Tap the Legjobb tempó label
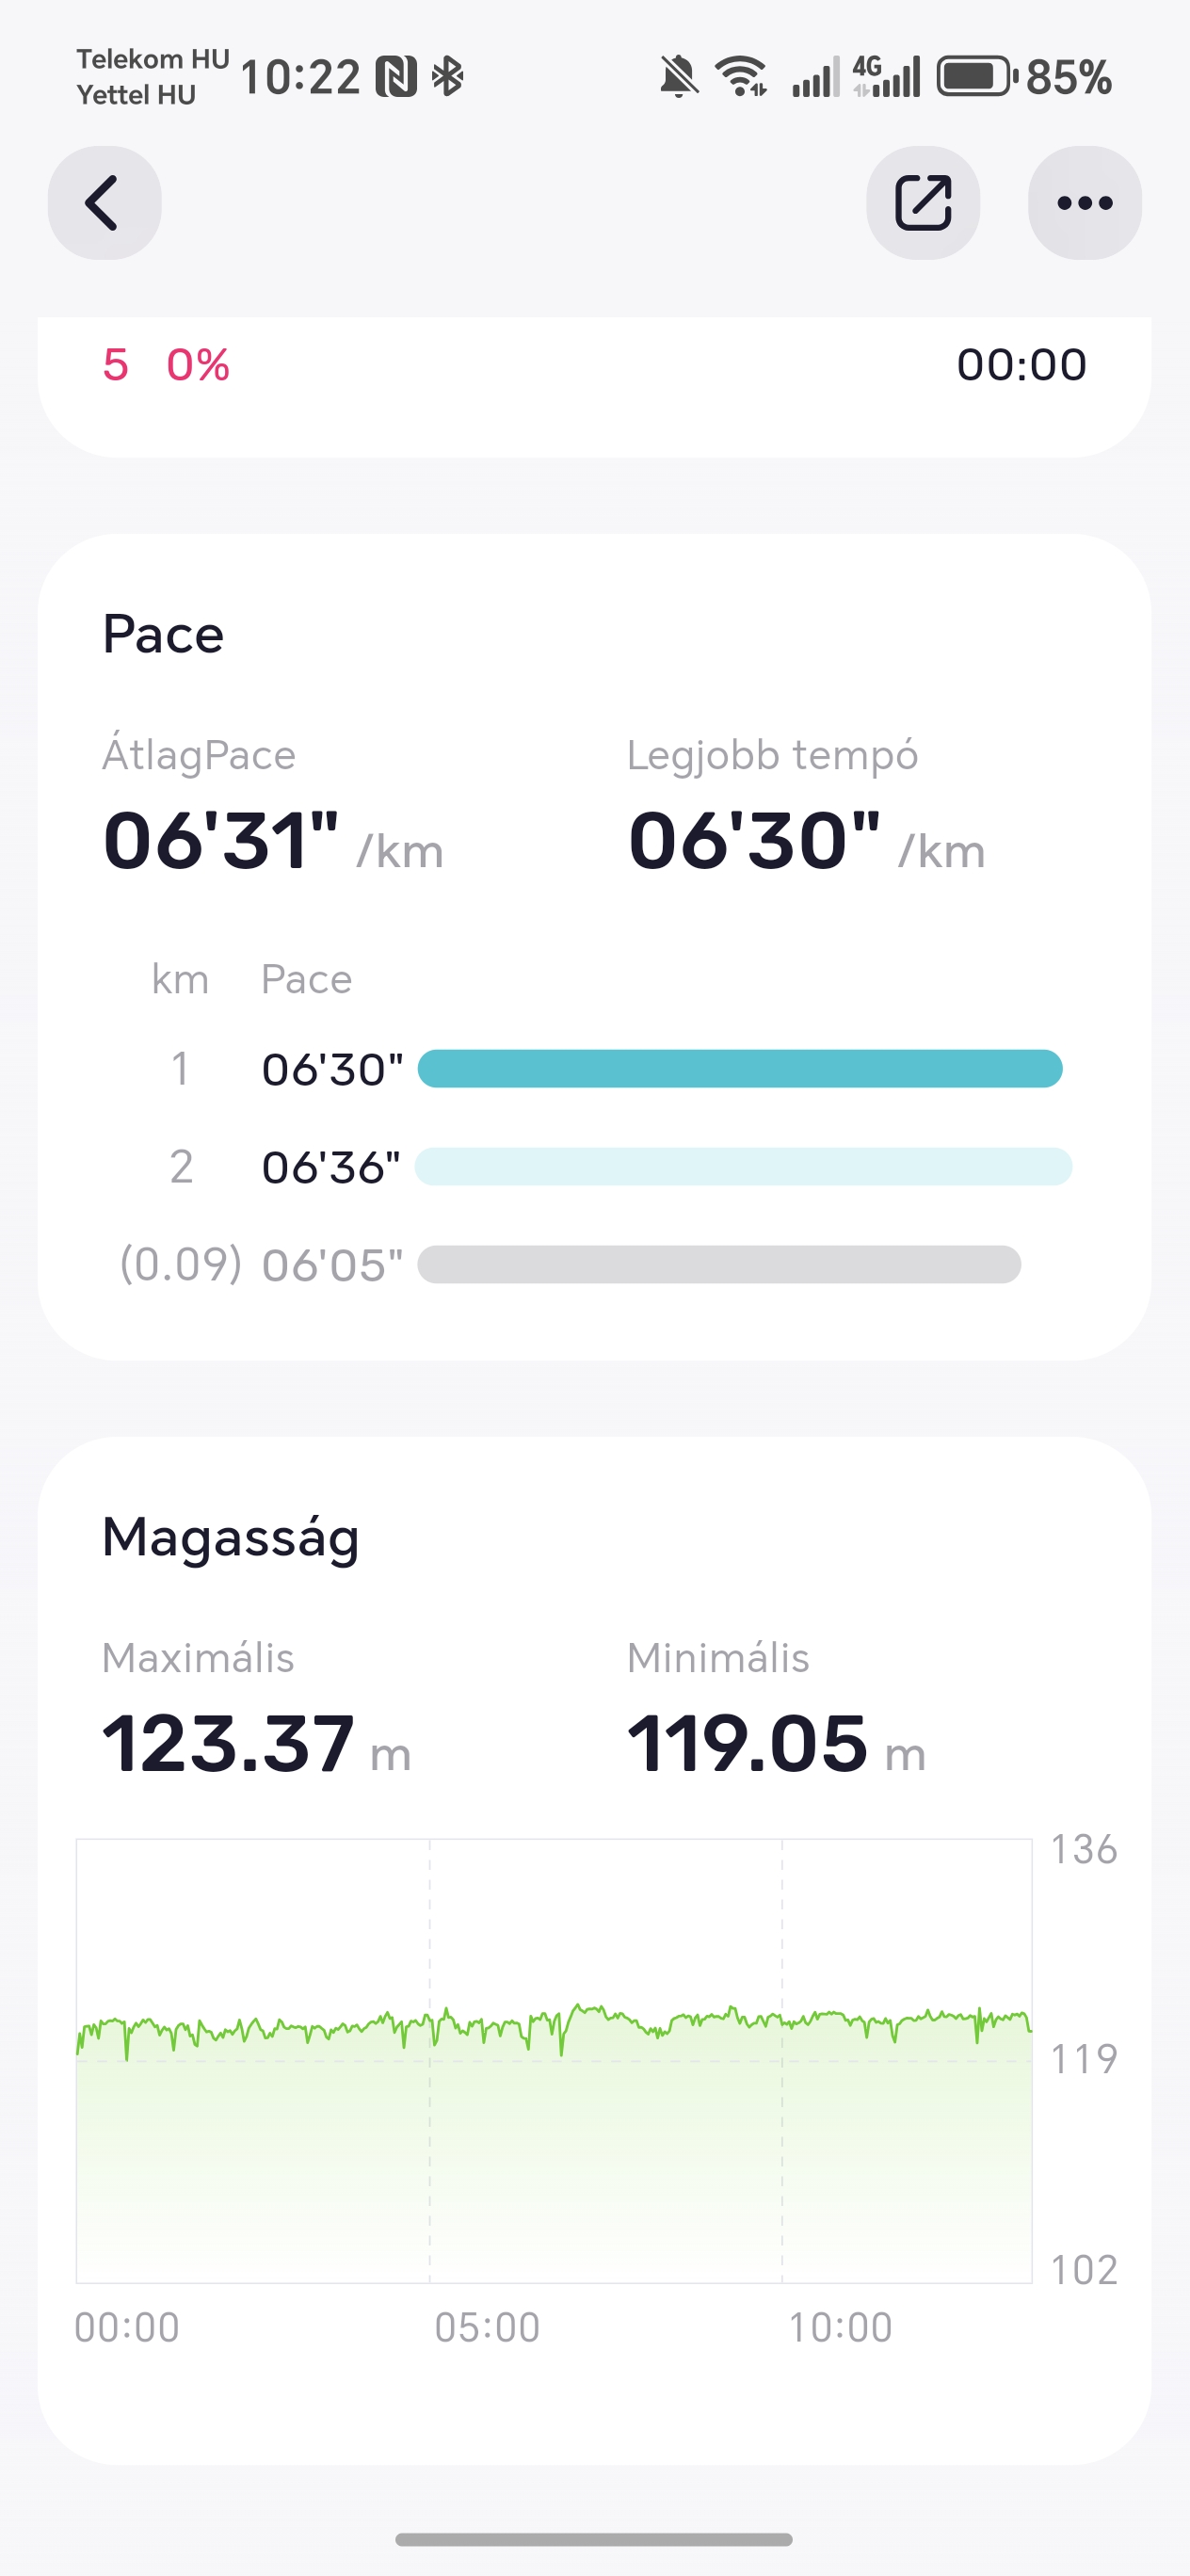This screenshot has width=1190, height=2576. [x=773, y=756]
